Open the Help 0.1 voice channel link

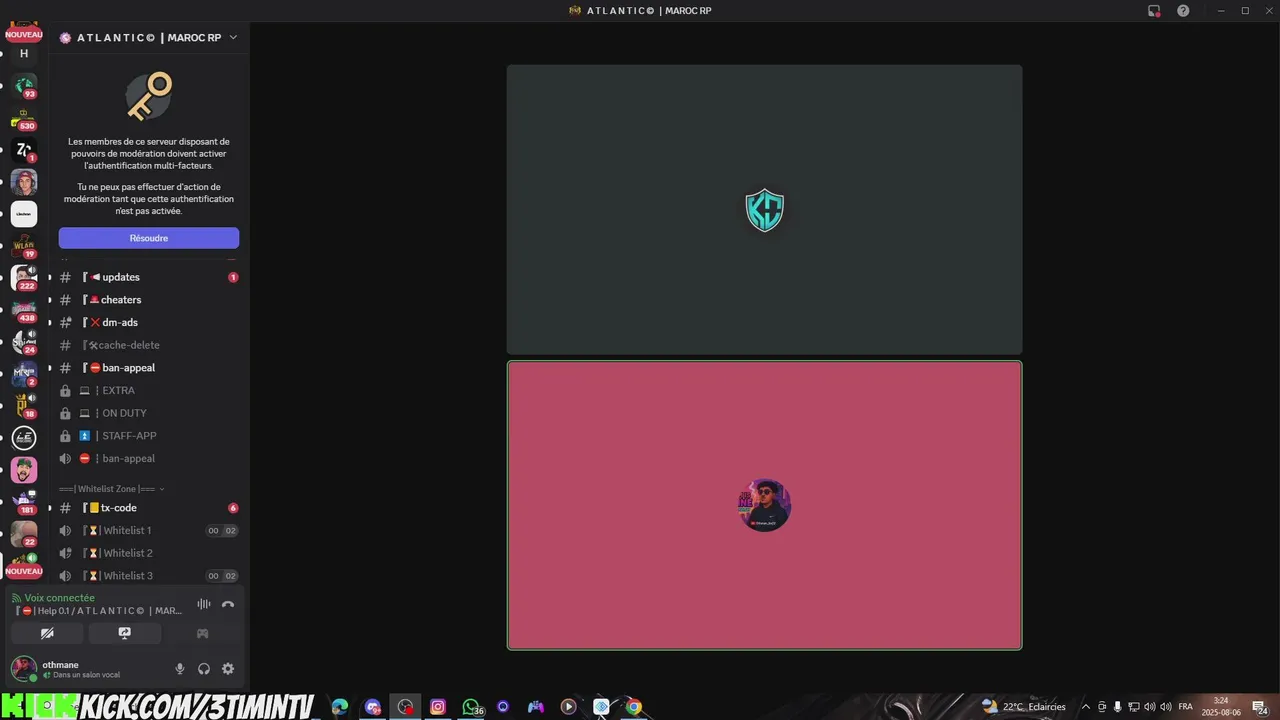tap(99, 611)
